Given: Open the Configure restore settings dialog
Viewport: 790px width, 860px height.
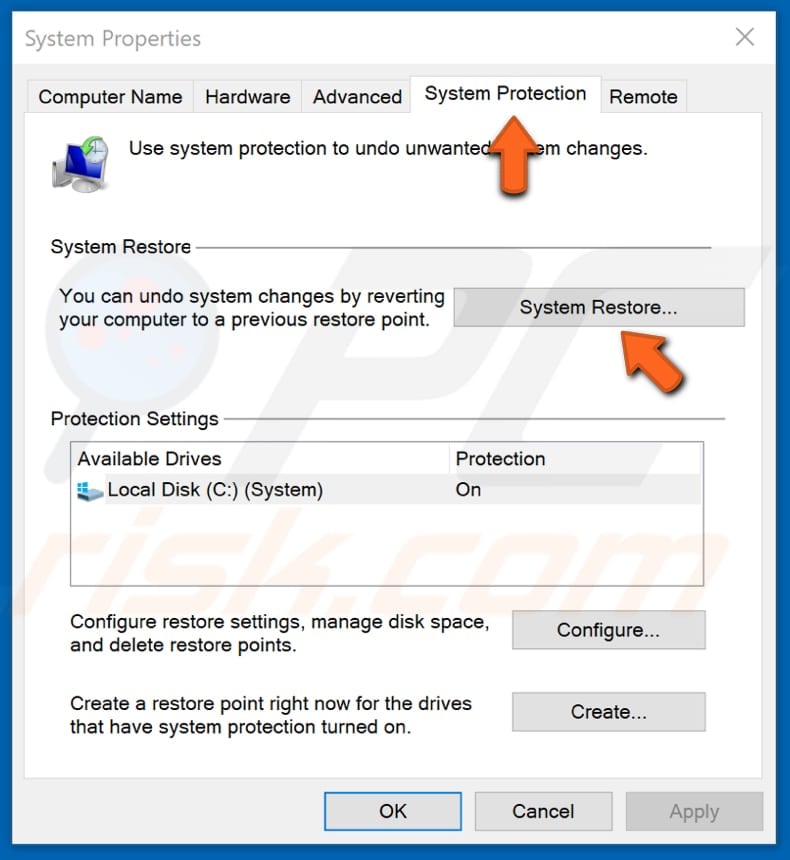Looking at the screenshot, I should click(x=607, y=630).
